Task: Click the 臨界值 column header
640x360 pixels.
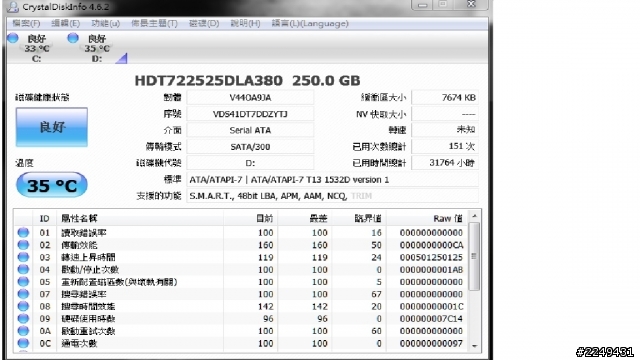Action: point(359,219)
